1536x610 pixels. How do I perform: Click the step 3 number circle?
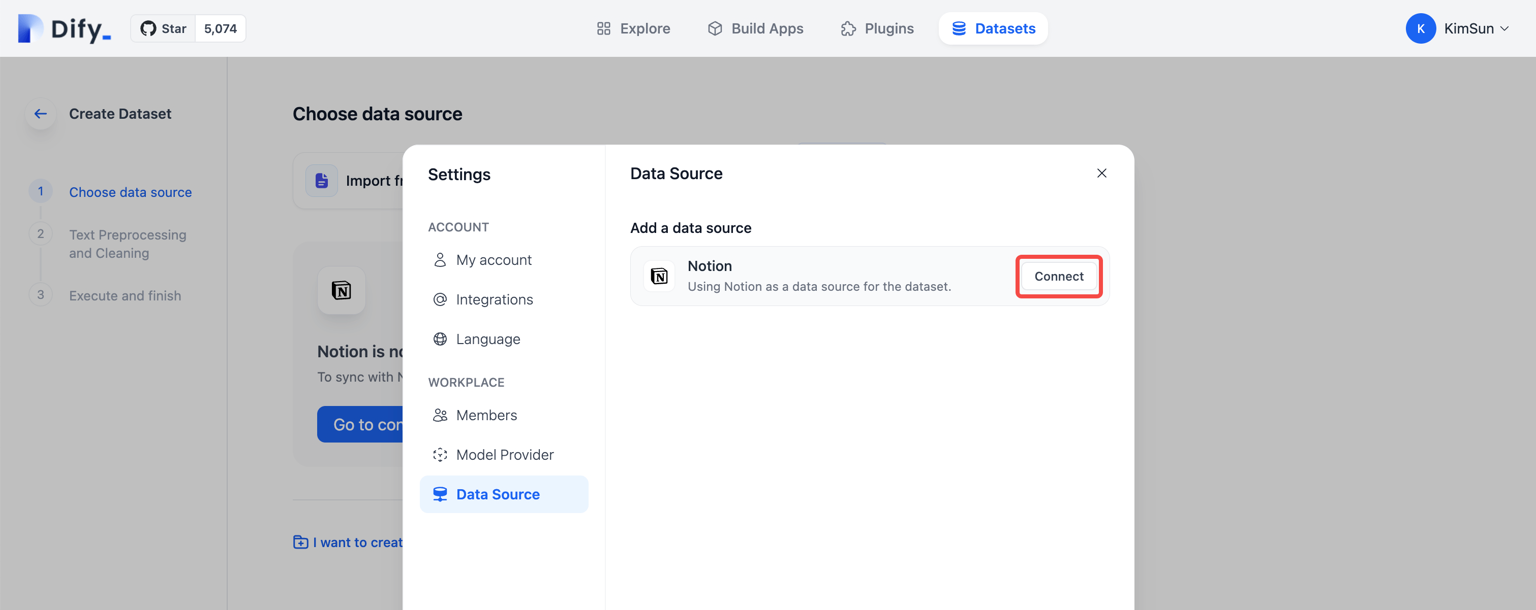(40, 295)
